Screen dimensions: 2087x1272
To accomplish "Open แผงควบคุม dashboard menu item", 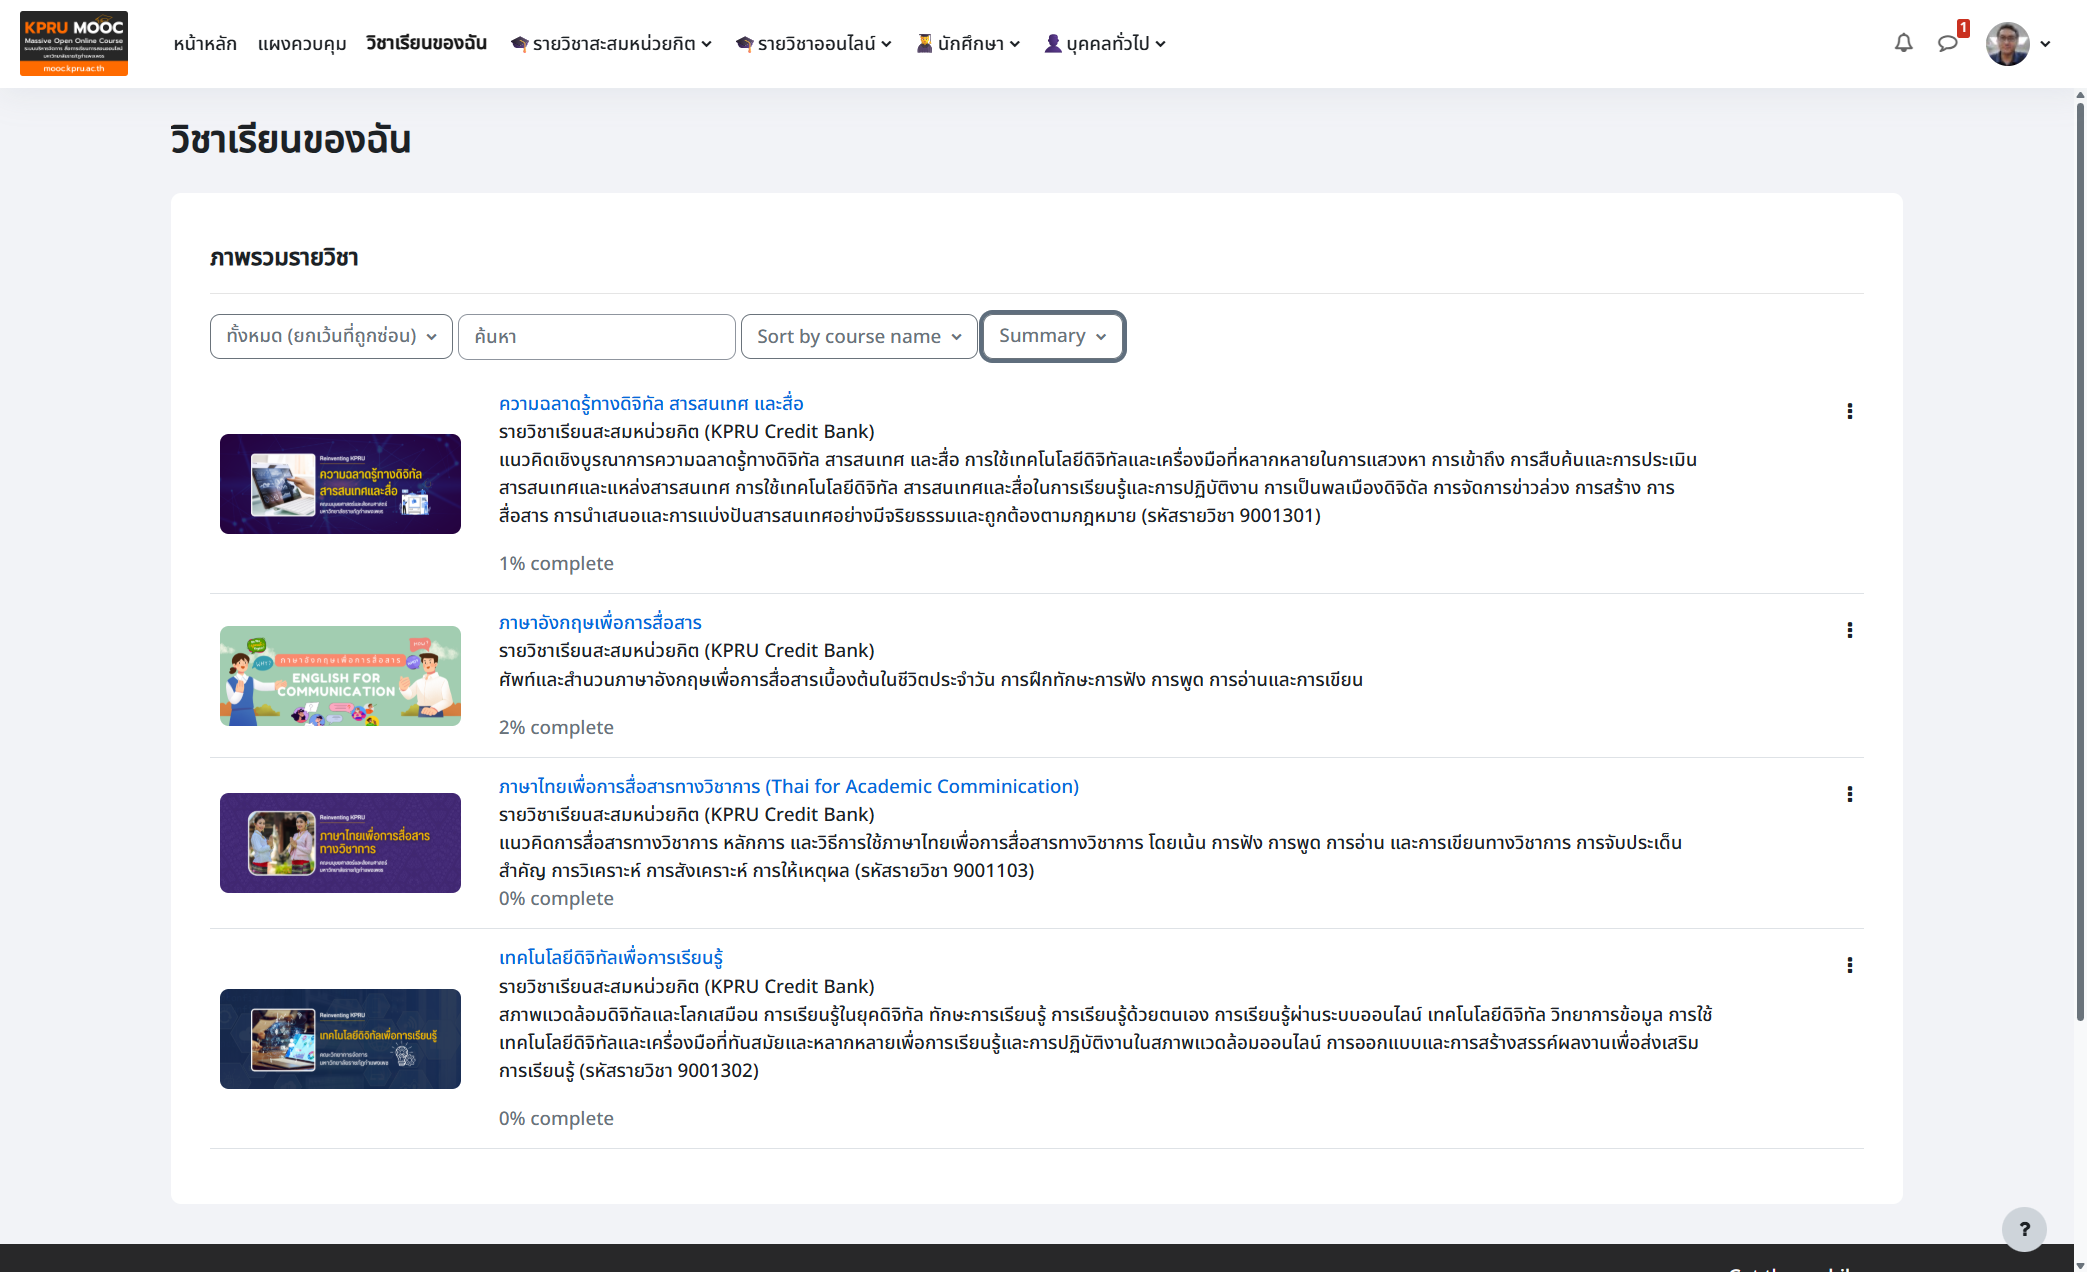I will (302, 43).
